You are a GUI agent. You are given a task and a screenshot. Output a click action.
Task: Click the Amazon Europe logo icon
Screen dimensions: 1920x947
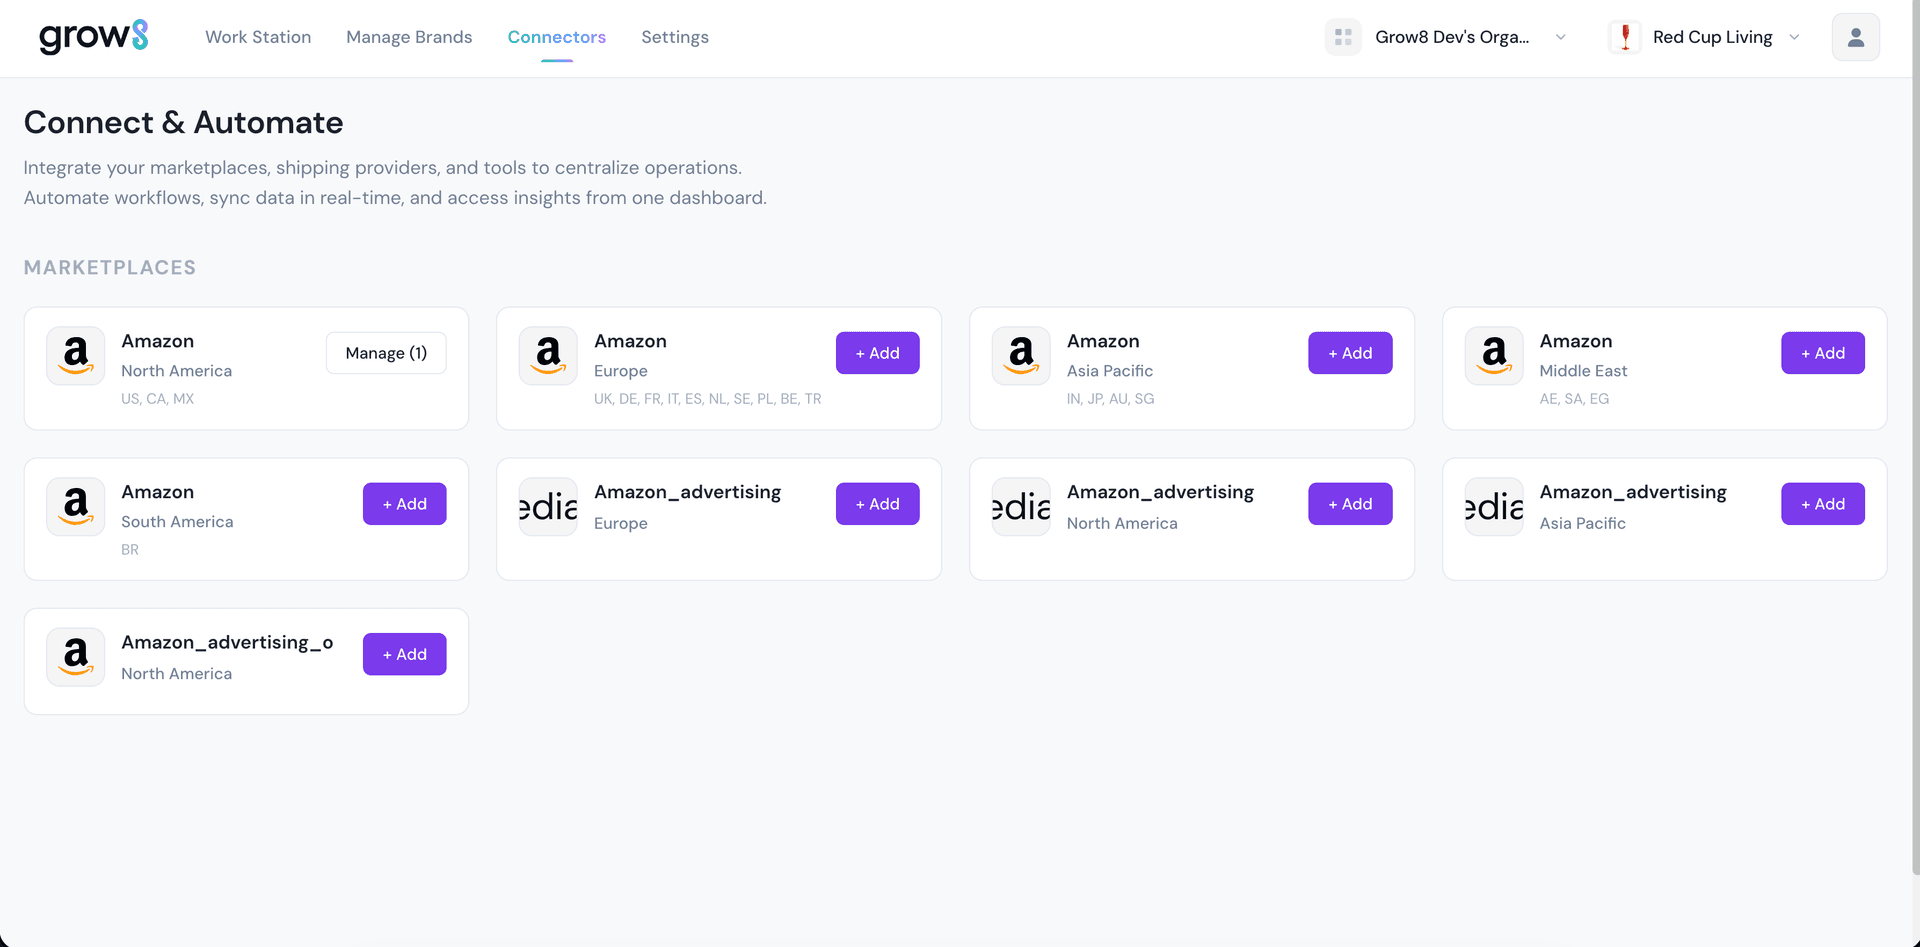(x=548, y=355)
